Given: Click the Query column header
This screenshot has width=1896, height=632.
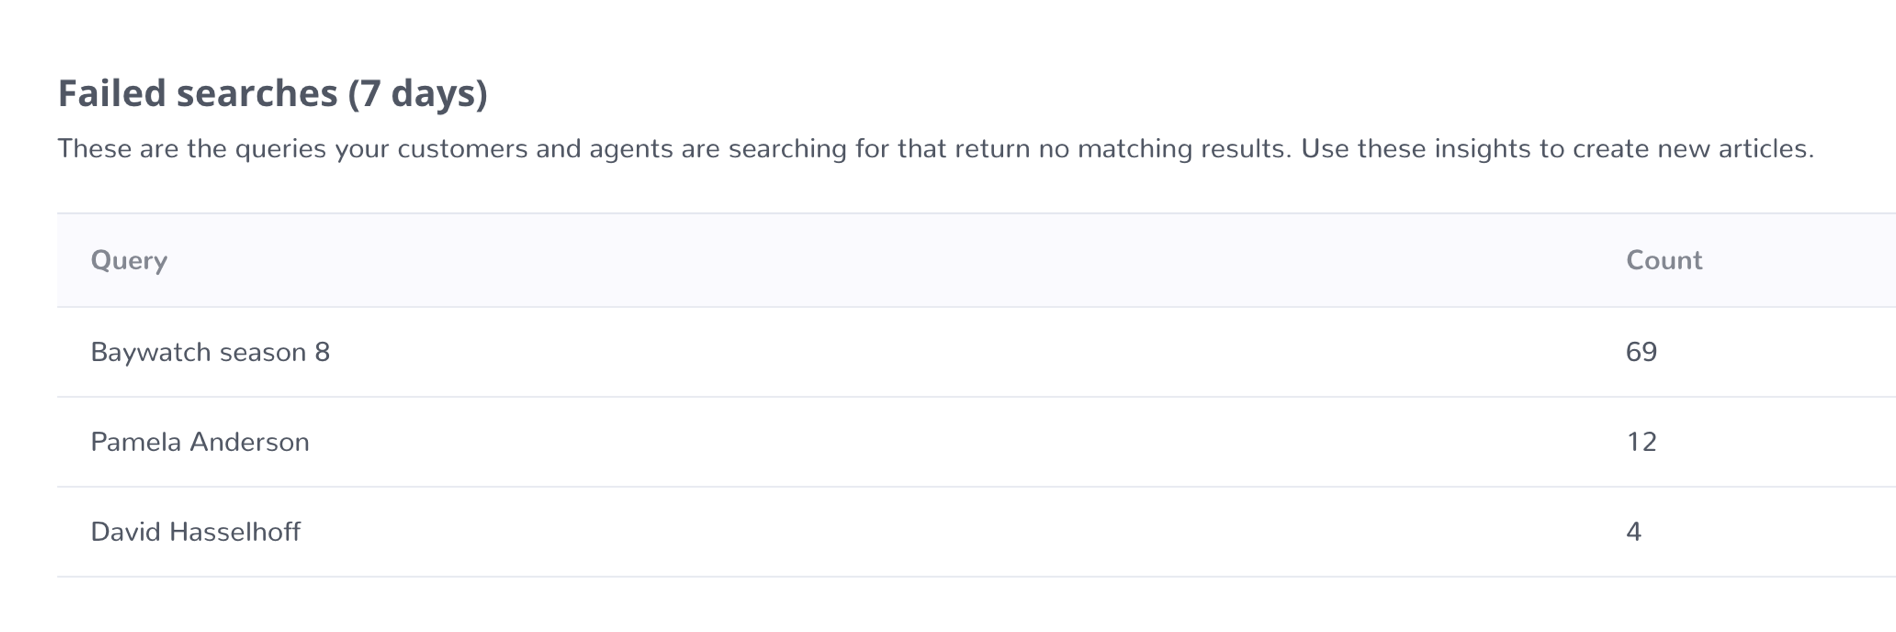Looking at the screenshot, I should pos(129,261).
